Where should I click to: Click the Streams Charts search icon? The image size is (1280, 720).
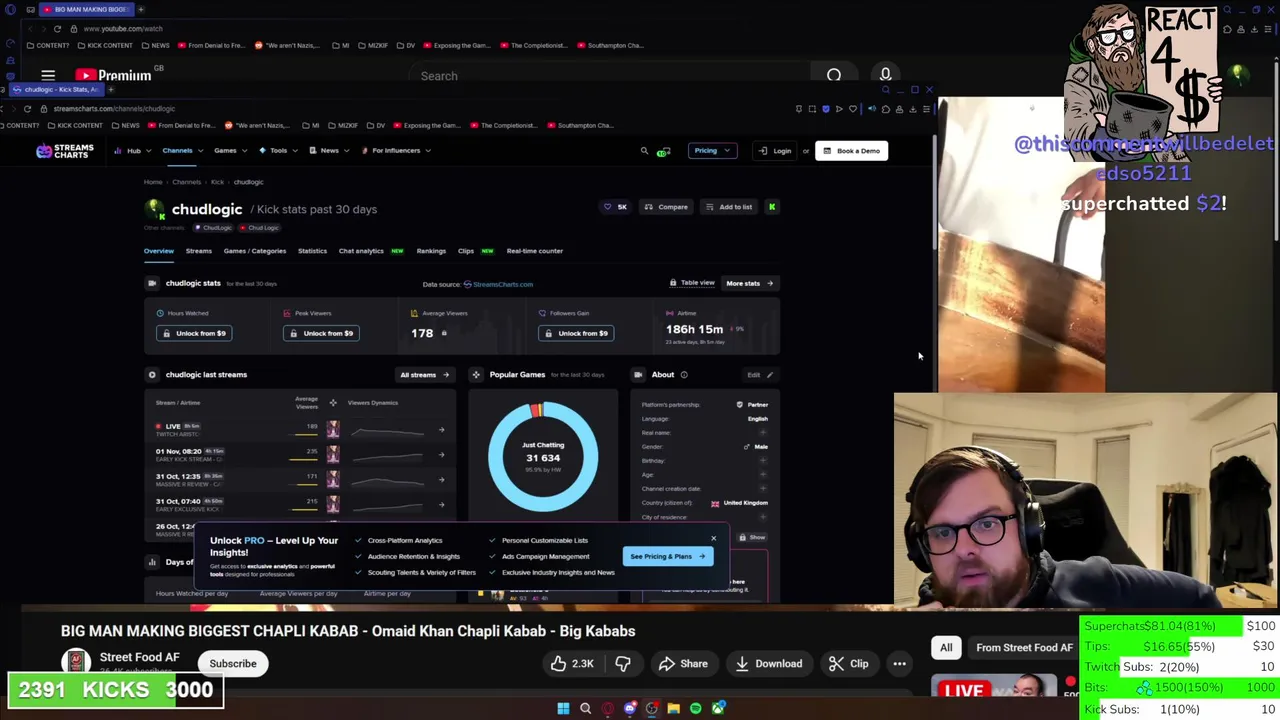(x=644, y=151)
